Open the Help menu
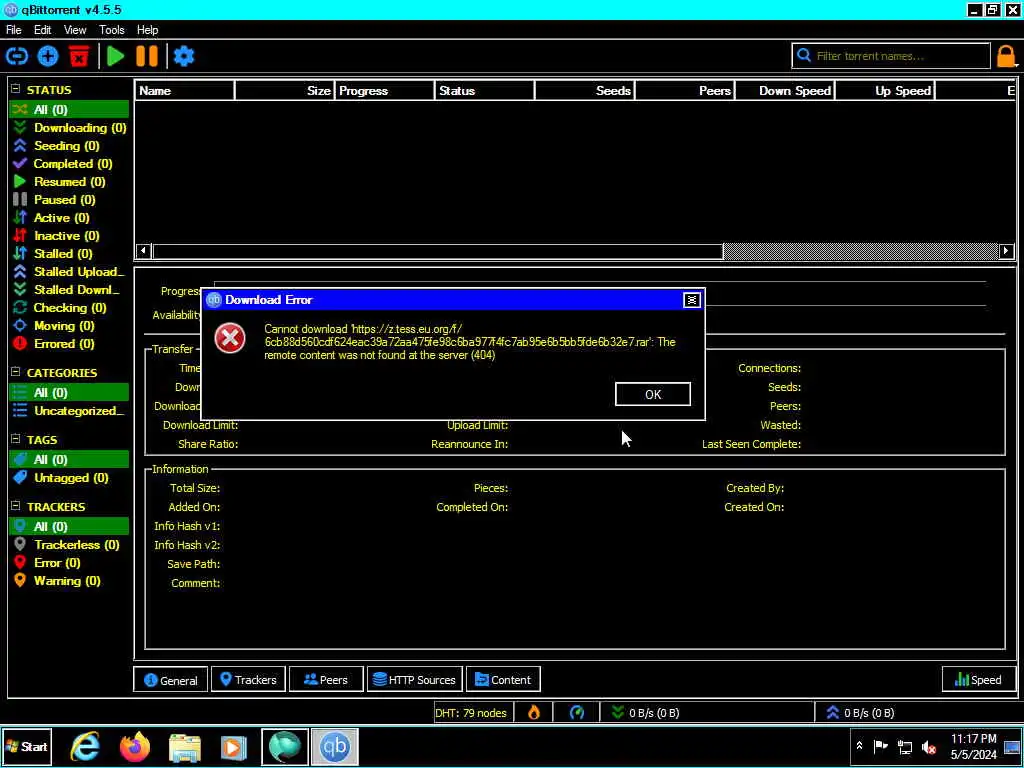This screenshot has height=768, width=1024. (148, 30)
